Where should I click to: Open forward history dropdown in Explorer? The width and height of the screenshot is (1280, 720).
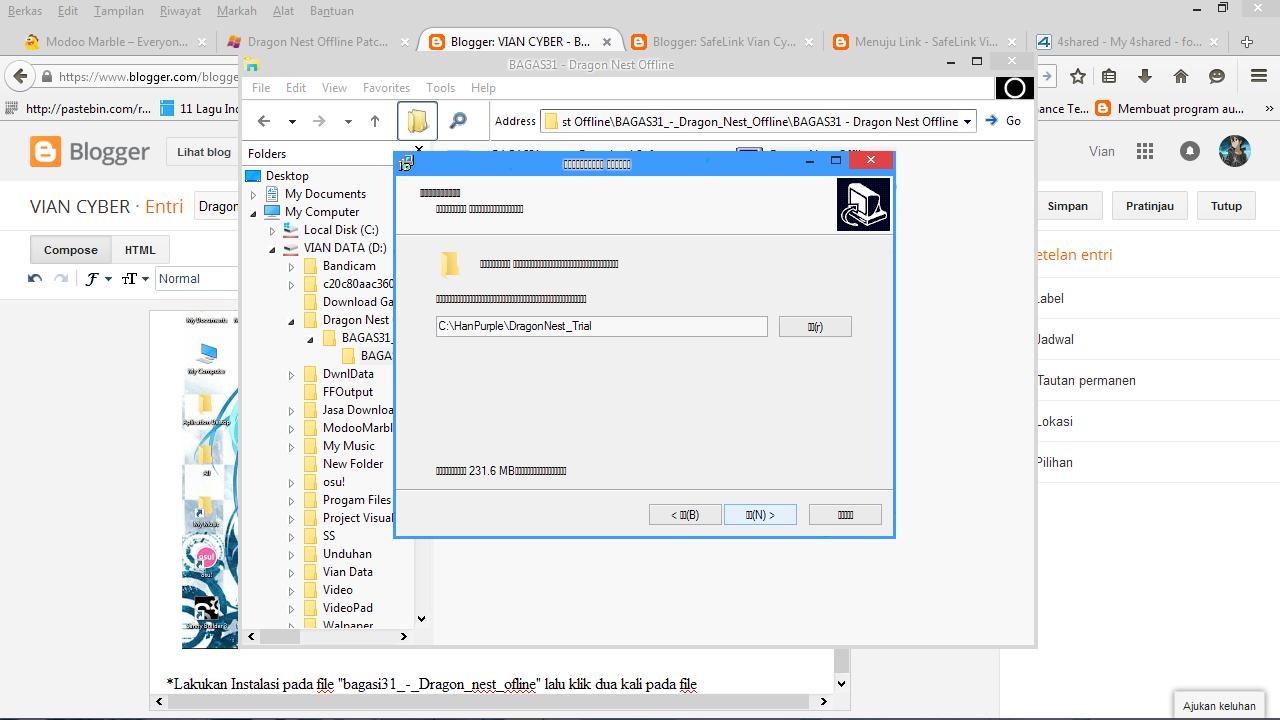click(x=348, y=122)
